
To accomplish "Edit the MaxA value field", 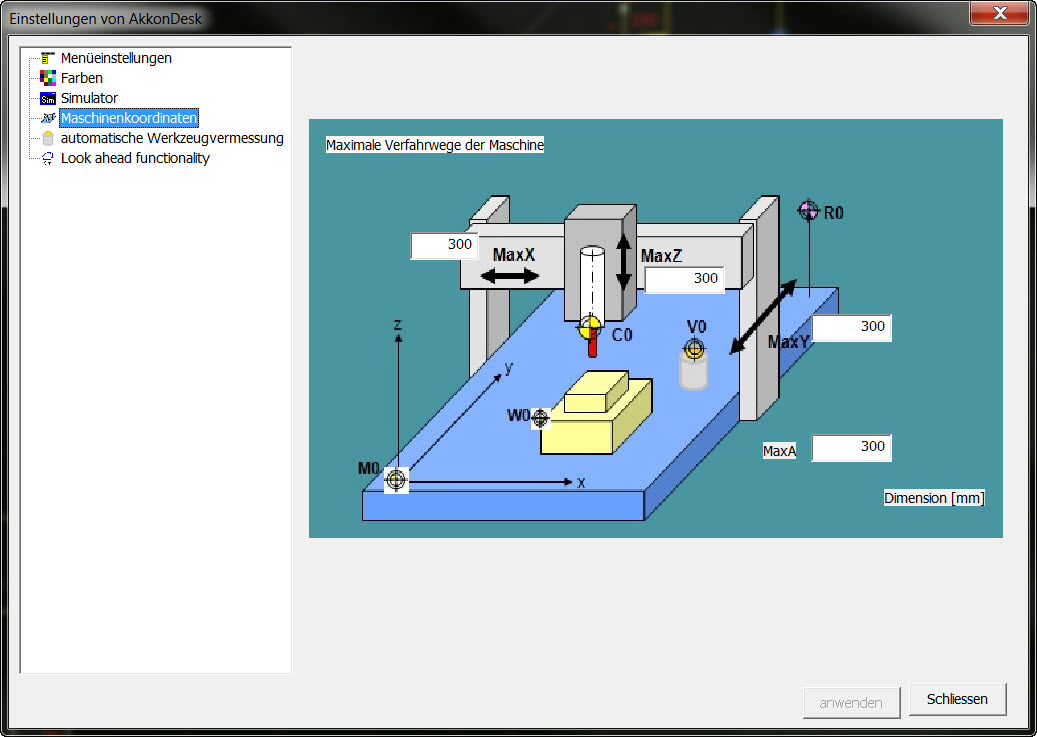I will [851, 447].
